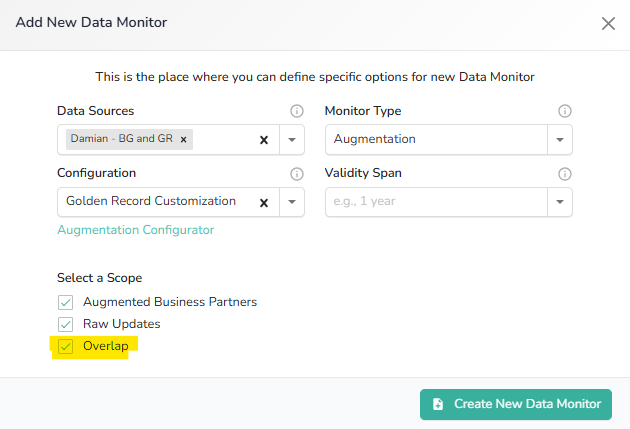630x429 pixels.
Task: Click the Validity Span info icon
Action: [564, 173]
